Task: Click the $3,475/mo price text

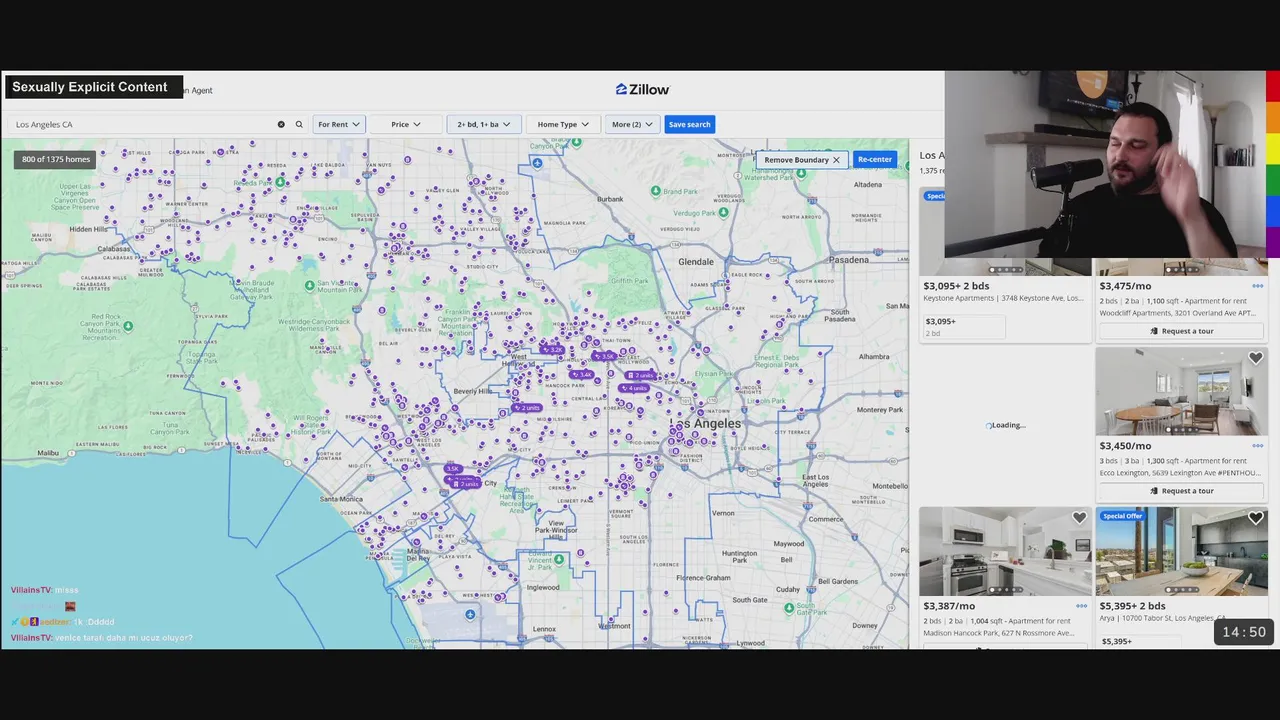Action: (x=1125, y=286)
